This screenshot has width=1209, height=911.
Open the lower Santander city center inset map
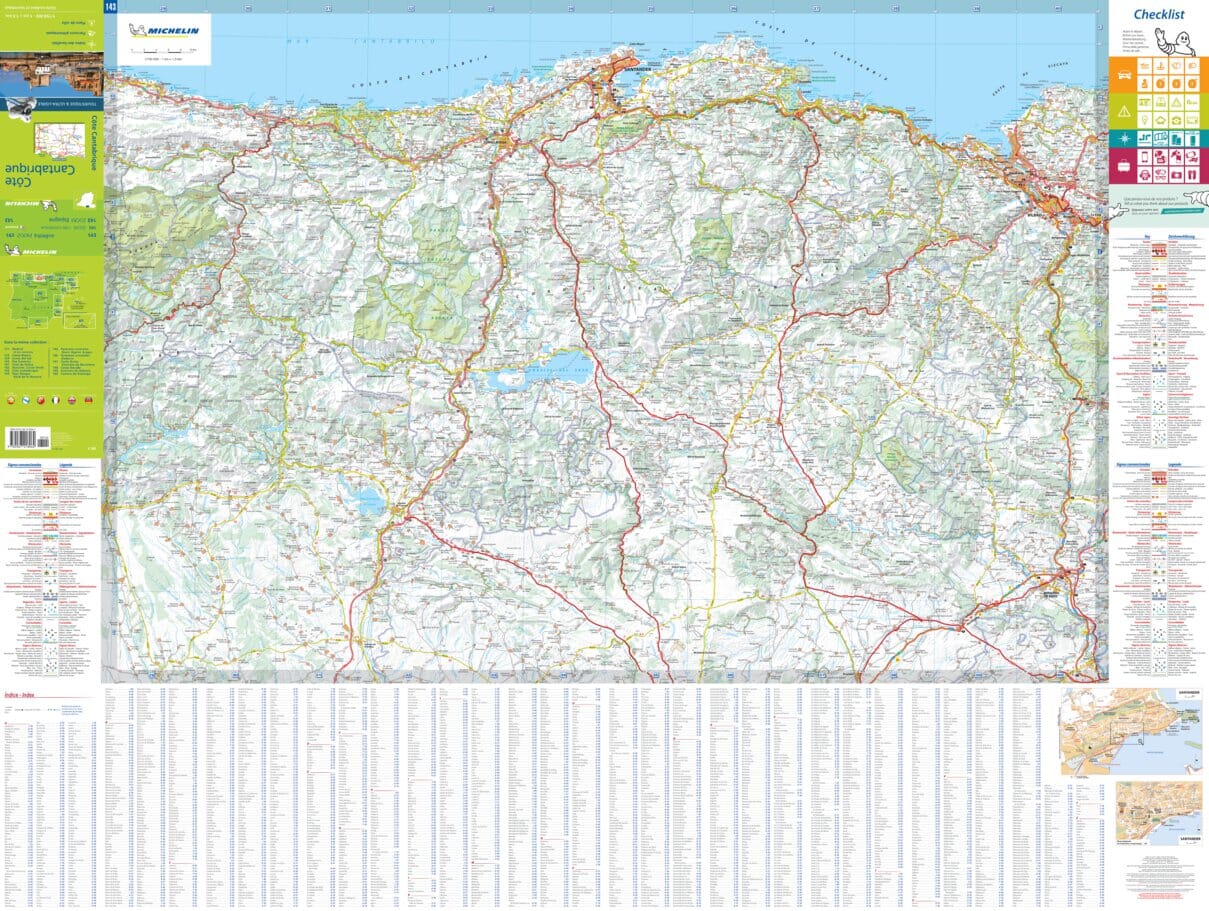(1160, 812)
